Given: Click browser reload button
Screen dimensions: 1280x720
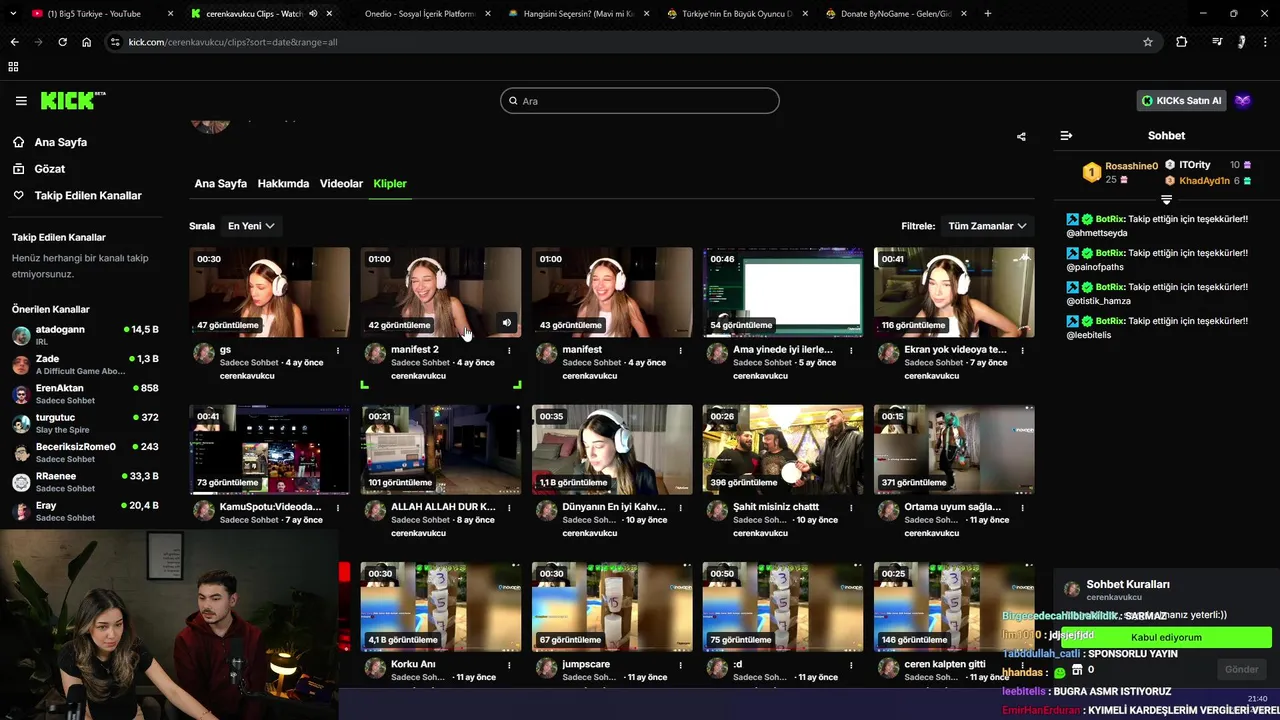Looking at the screenshot, I should (x=62, y=42).
